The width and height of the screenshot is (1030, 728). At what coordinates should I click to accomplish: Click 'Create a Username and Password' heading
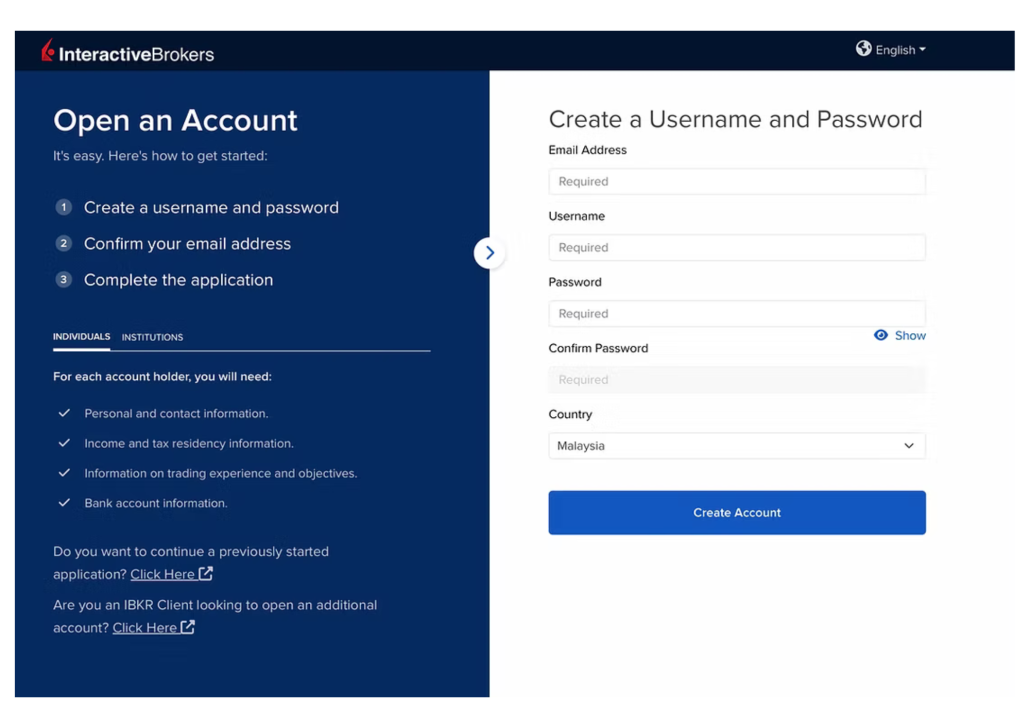[736, 120]
